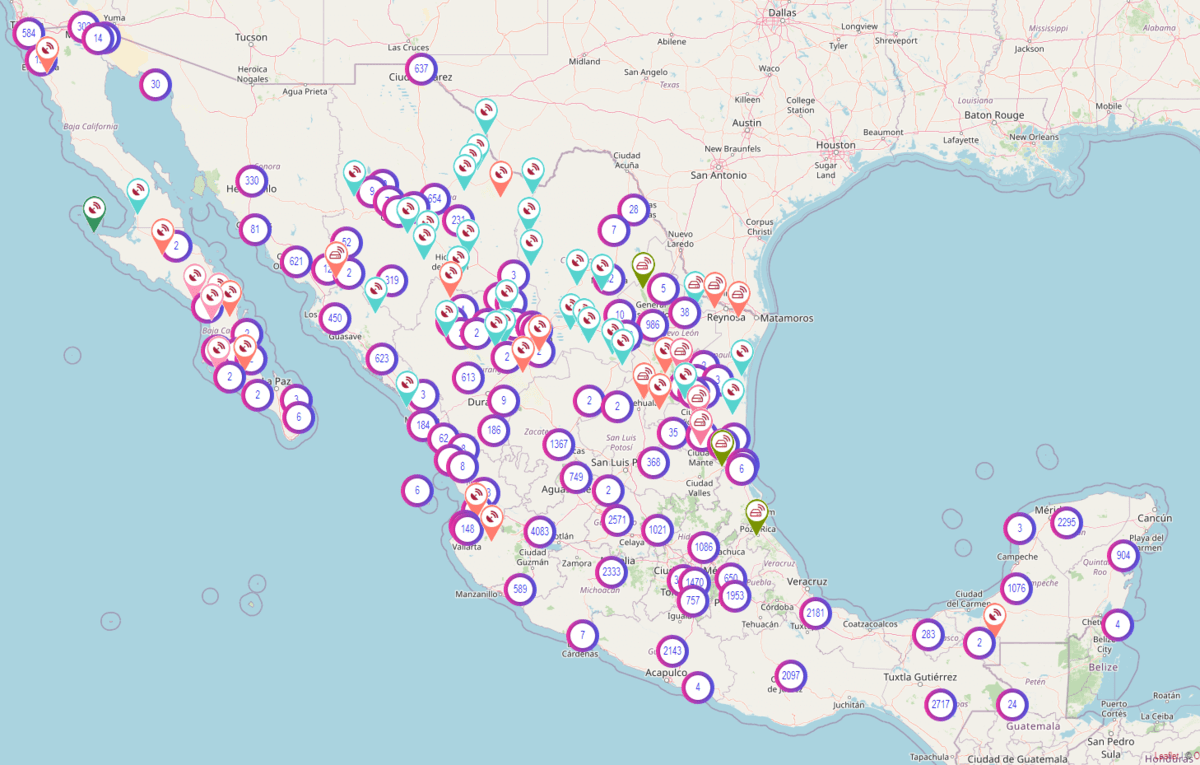The image size is (1200, 765).
Task: Select the 2097 cluster marker in Oaxaca
Action: [x=790, y=676]
